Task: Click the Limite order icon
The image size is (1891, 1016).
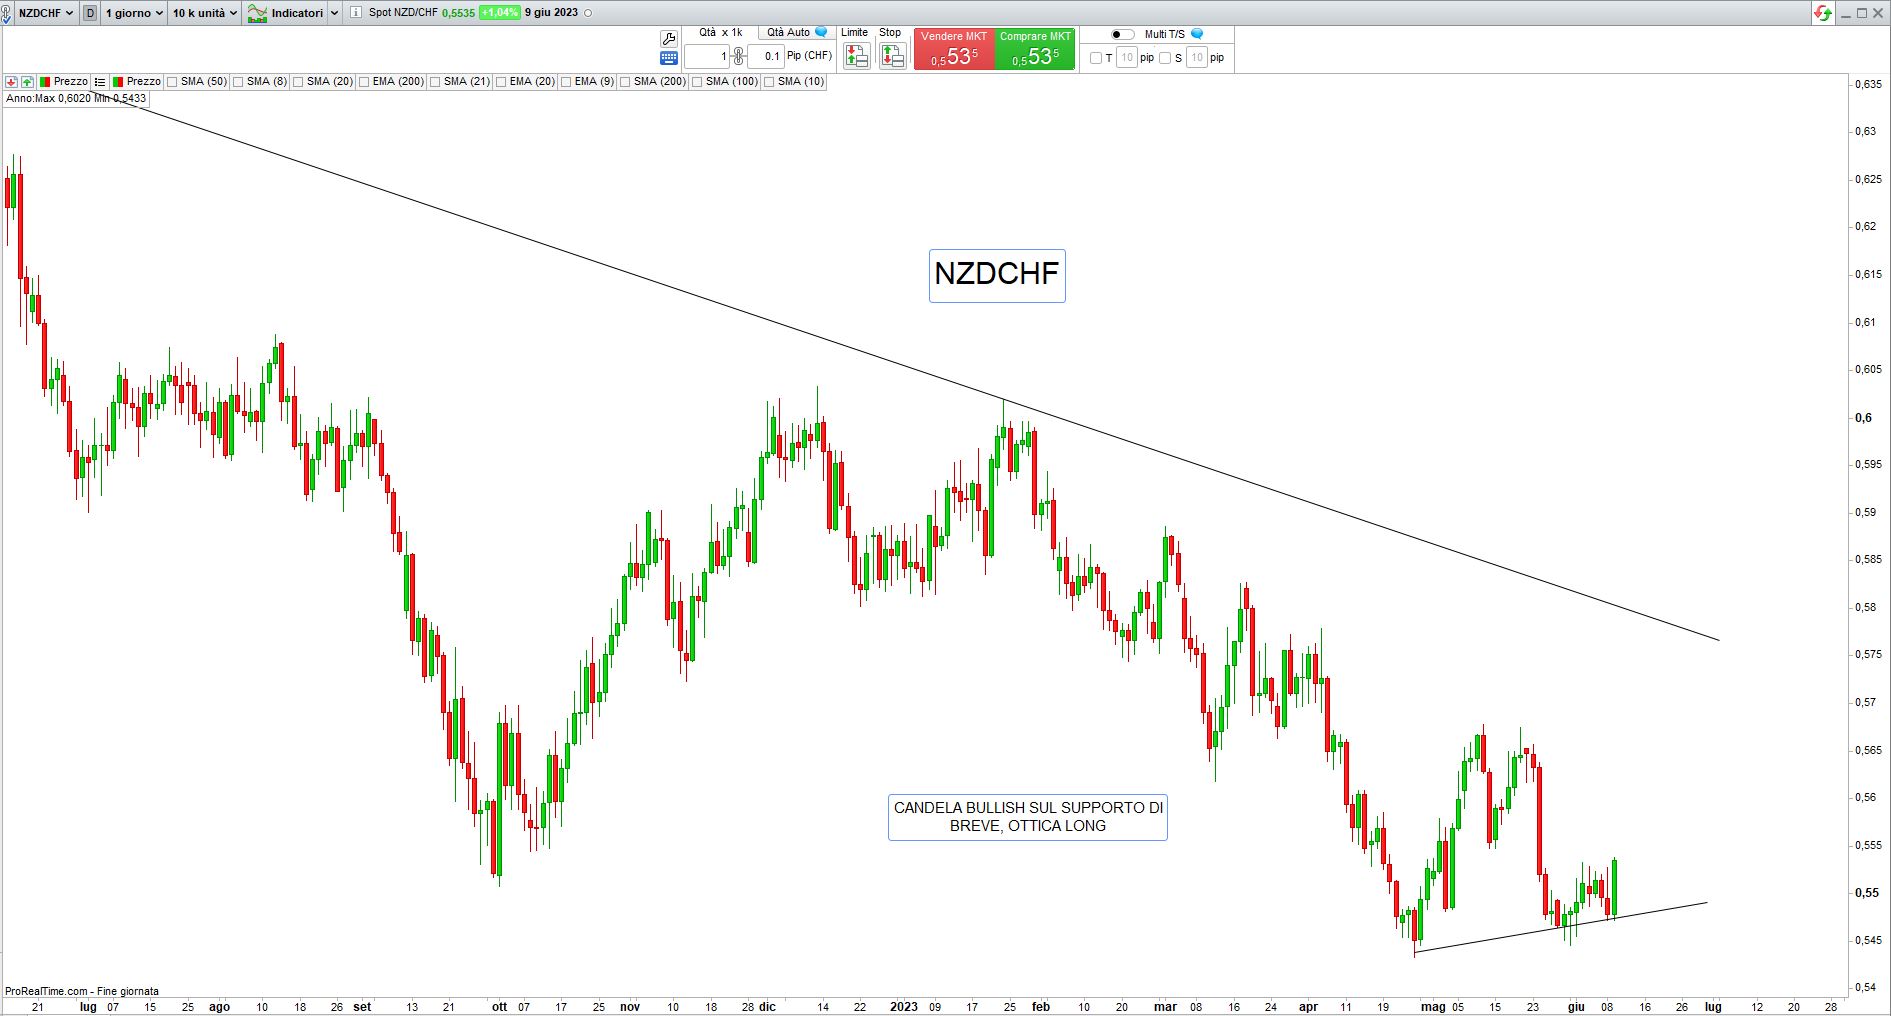Action: coord(856,56)
